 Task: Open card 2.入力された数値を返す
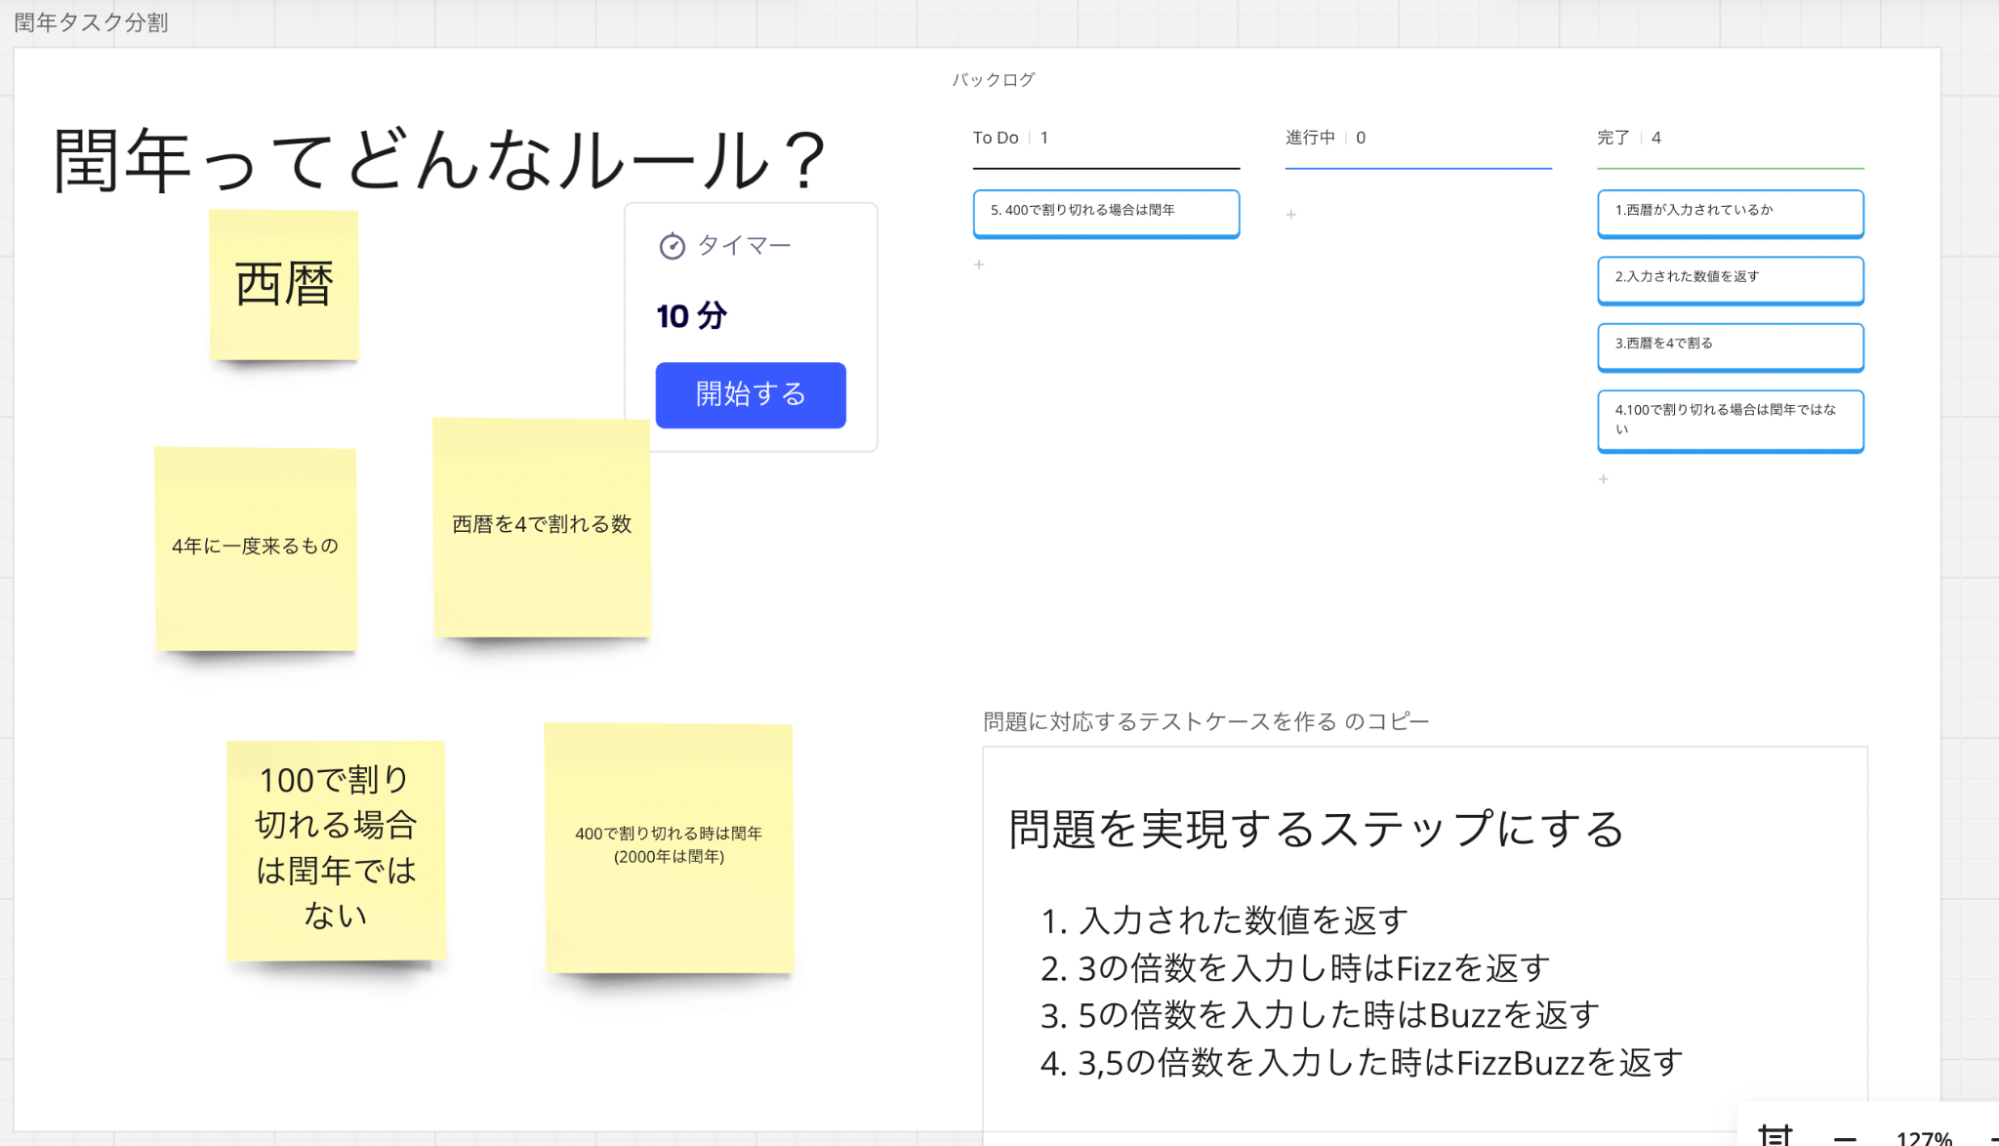(1729, 279)
